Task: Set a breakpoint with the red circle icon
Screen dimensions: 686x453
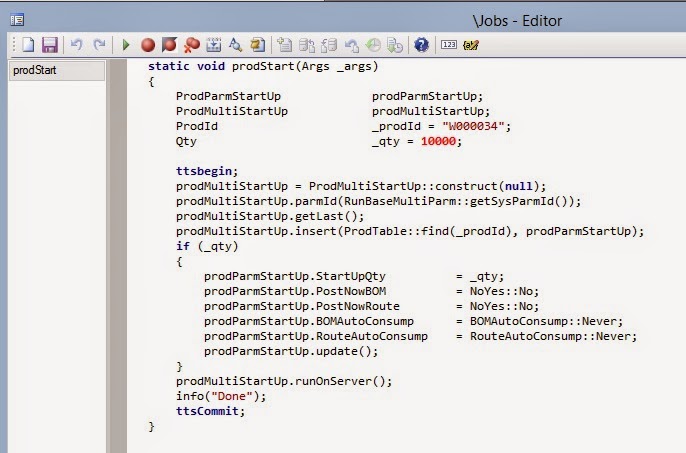Action: point(148,45)
